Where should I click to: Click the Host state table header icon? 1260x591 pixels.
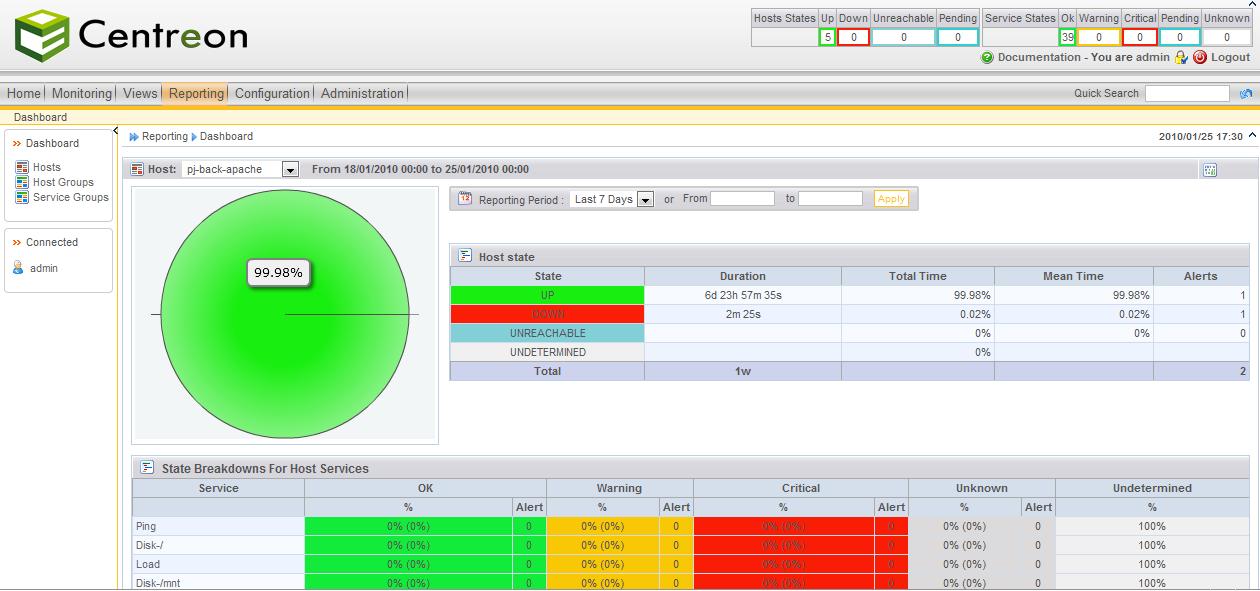[465, 256]
